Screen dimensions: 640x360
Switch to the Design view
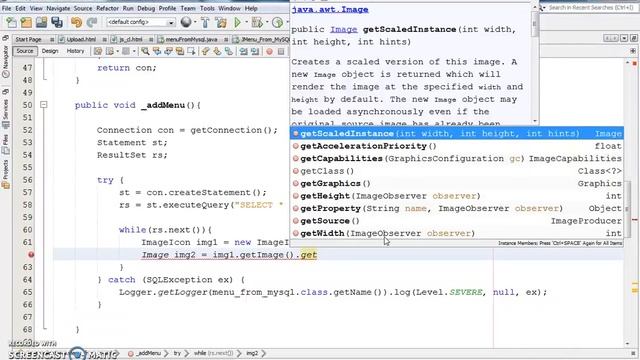[x=50, y=51]
